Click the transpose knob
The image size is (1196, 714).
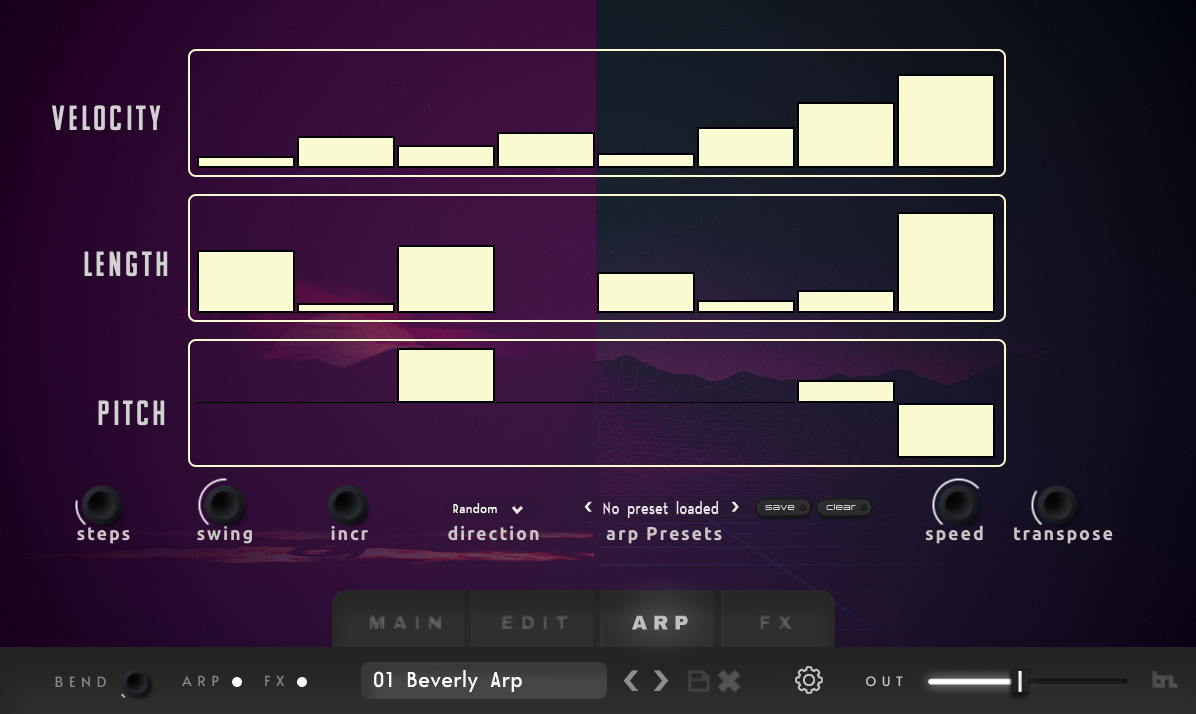1056,504
